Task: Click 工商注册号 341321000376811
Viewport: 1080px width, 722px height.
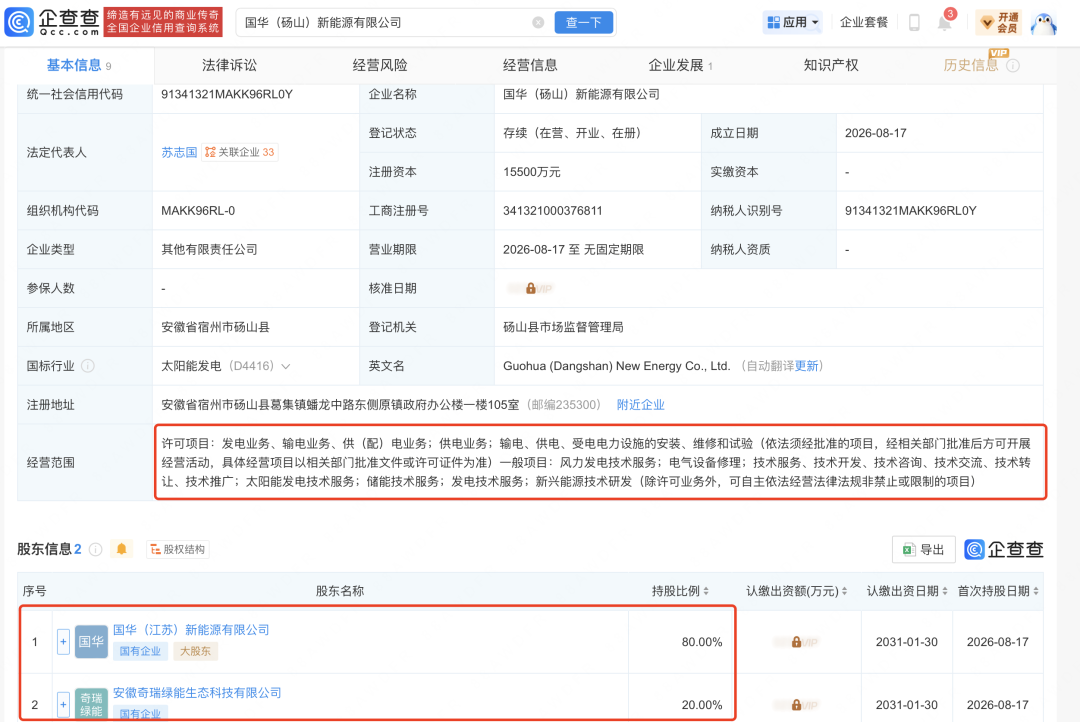Action: (552, 211)
